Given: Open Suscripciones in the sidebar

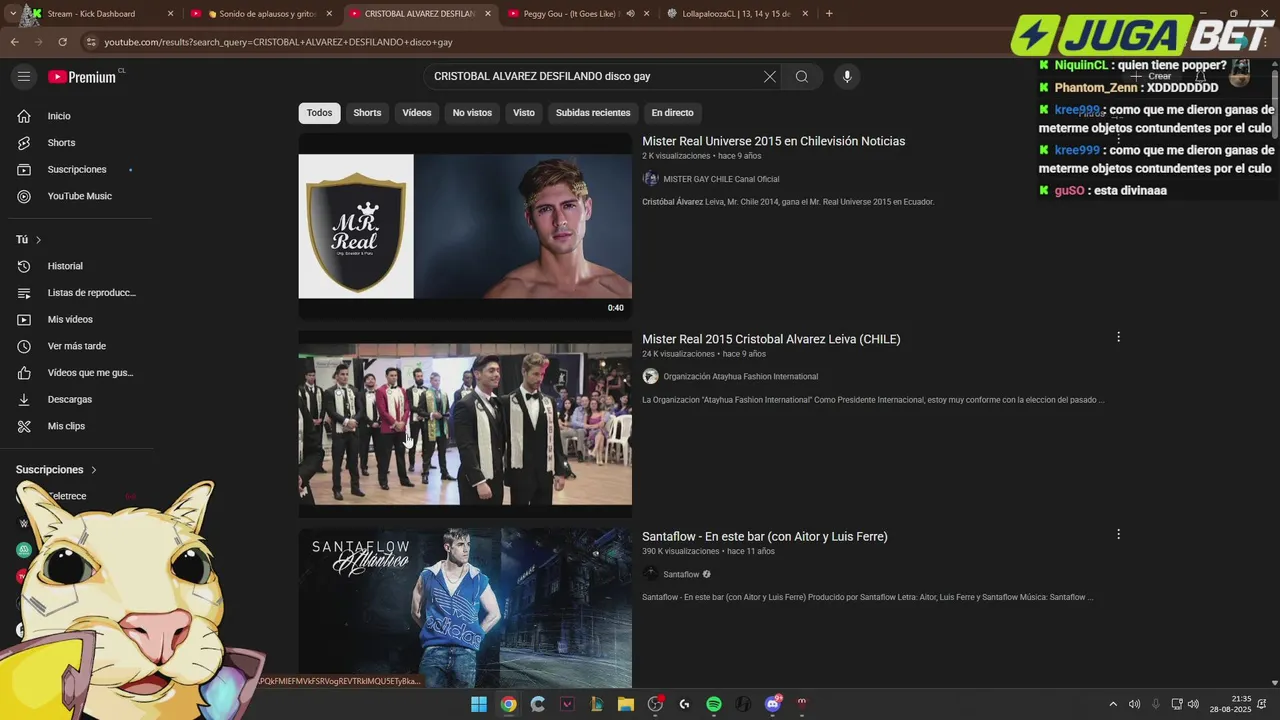Looking at the screenshot, I should 76,170.
